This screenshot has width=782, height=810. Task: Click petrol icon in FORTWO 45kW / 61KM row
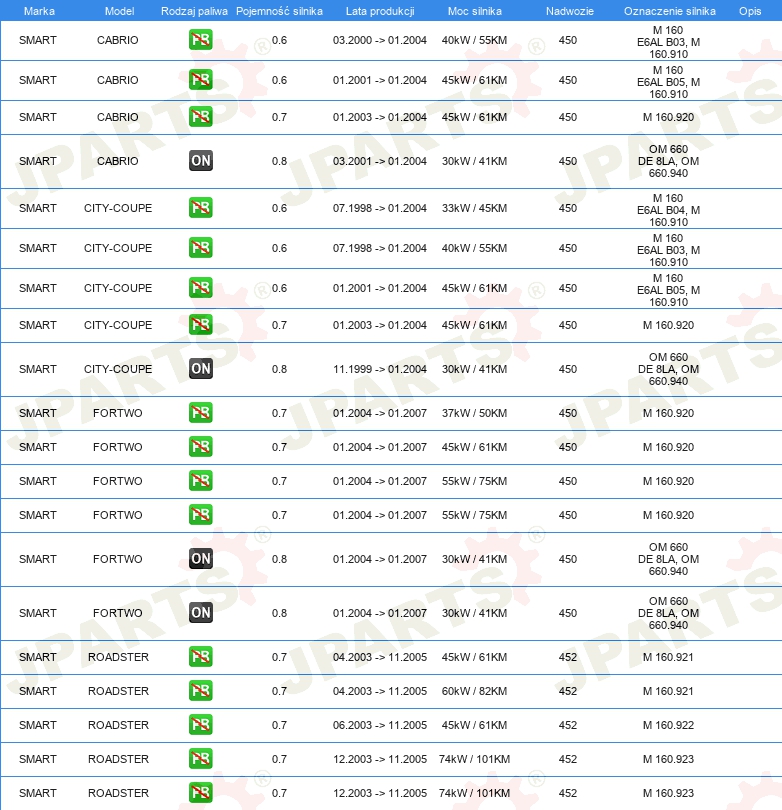coord(200,447)
